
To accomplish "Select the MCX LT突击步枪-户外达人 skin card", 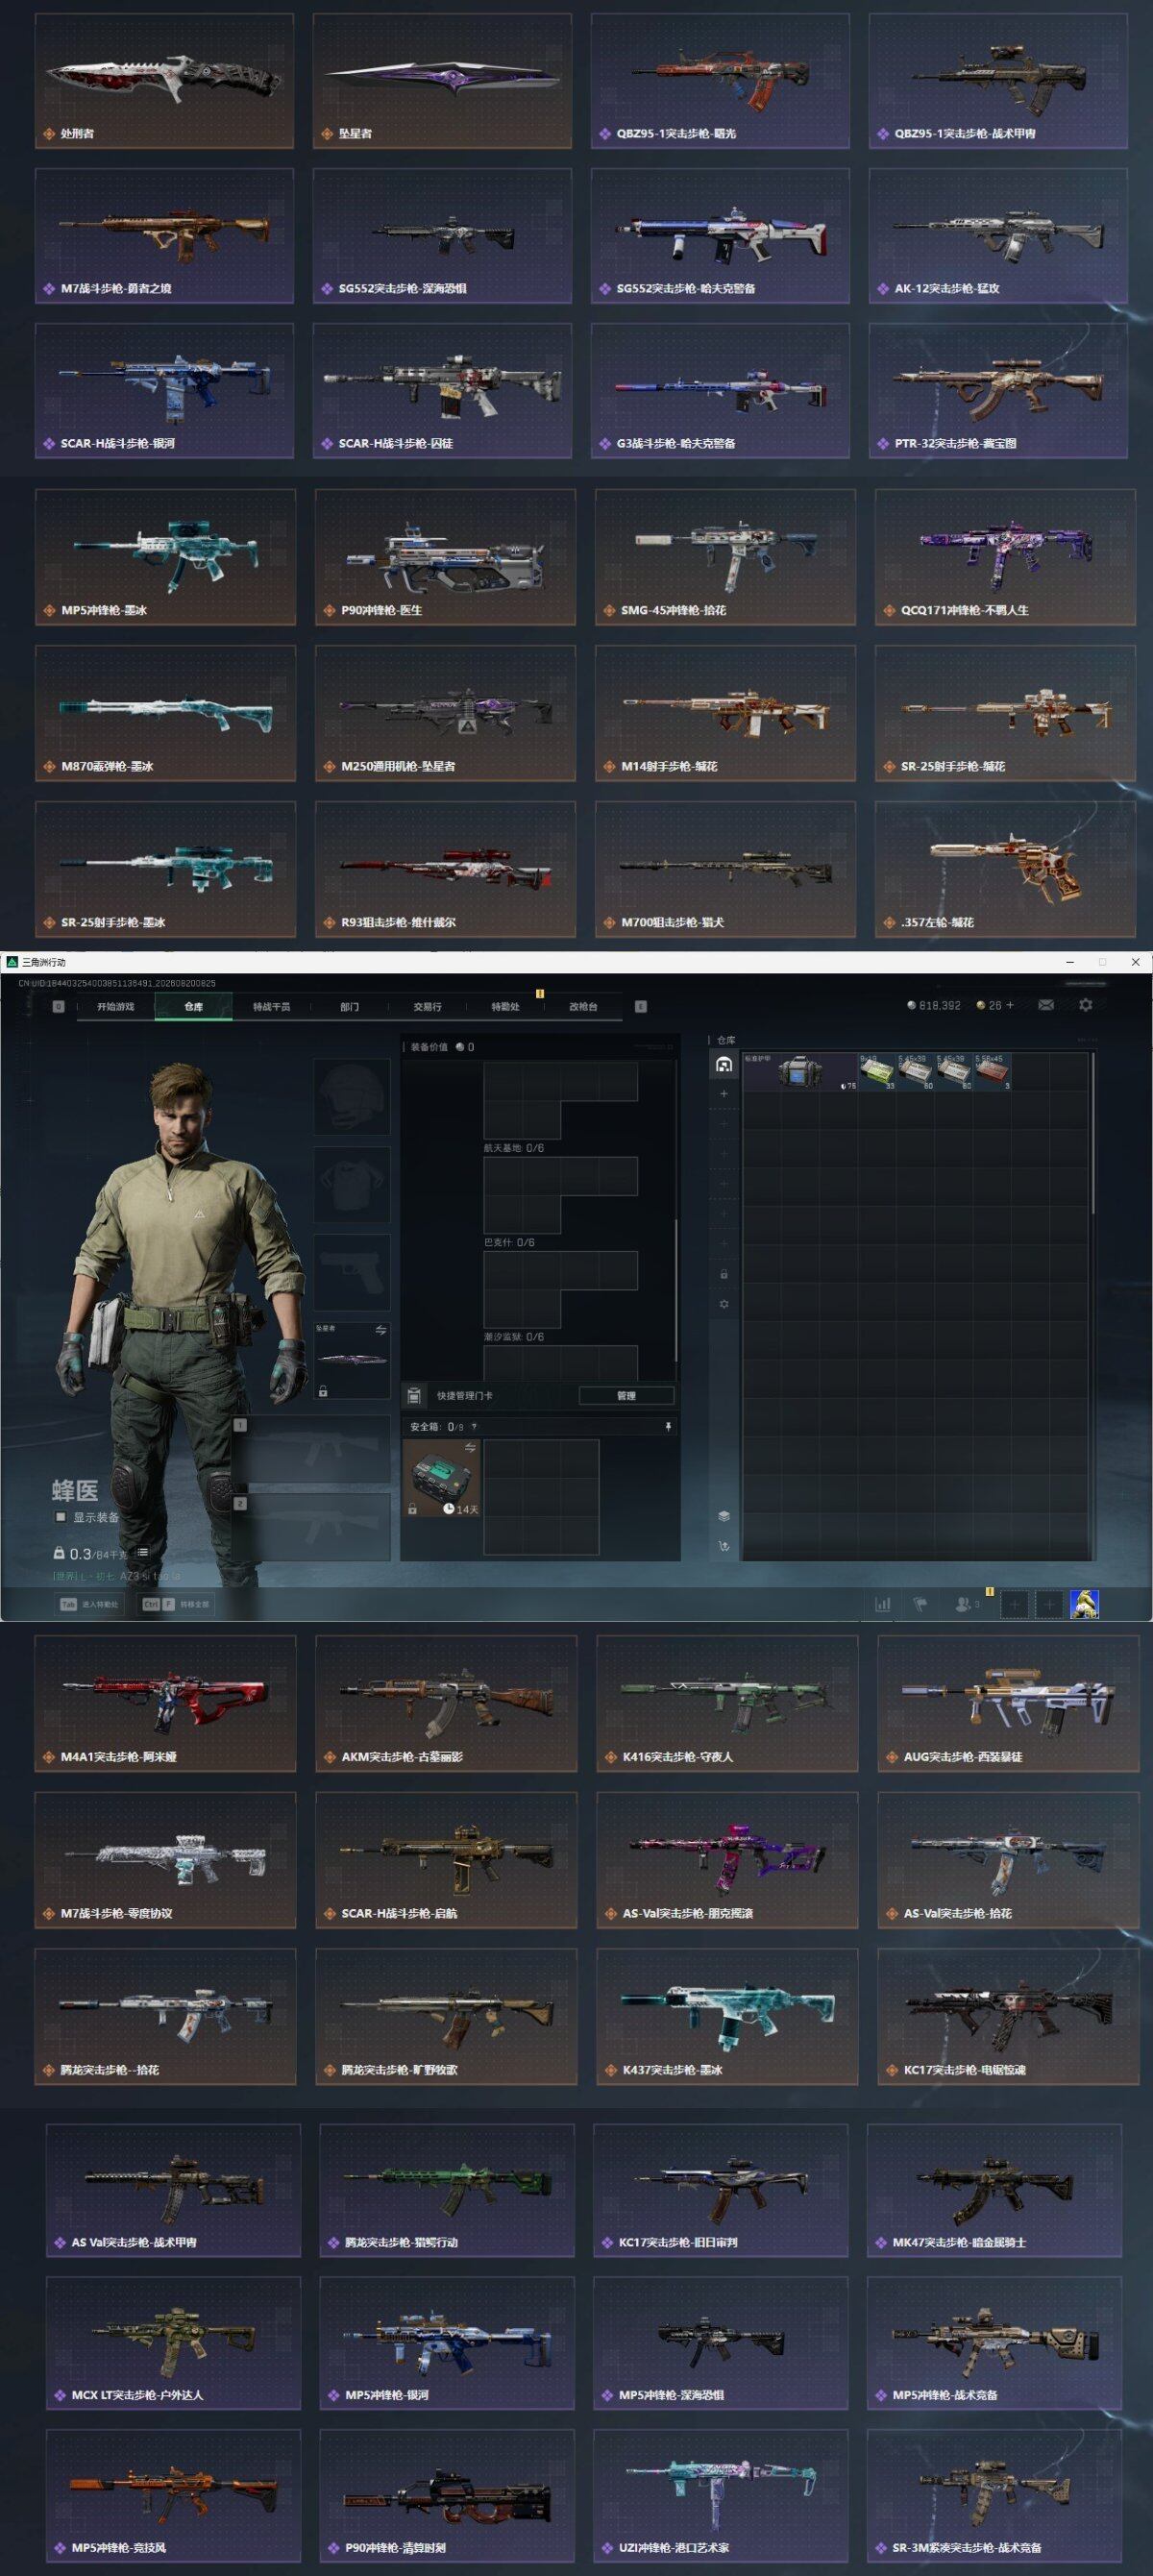I will (173, 2343).
